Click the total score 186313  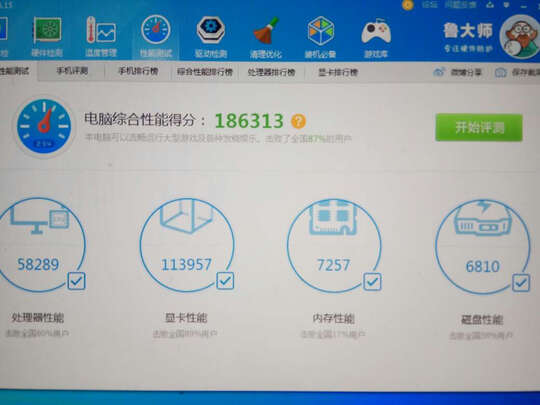pos(249,121)
